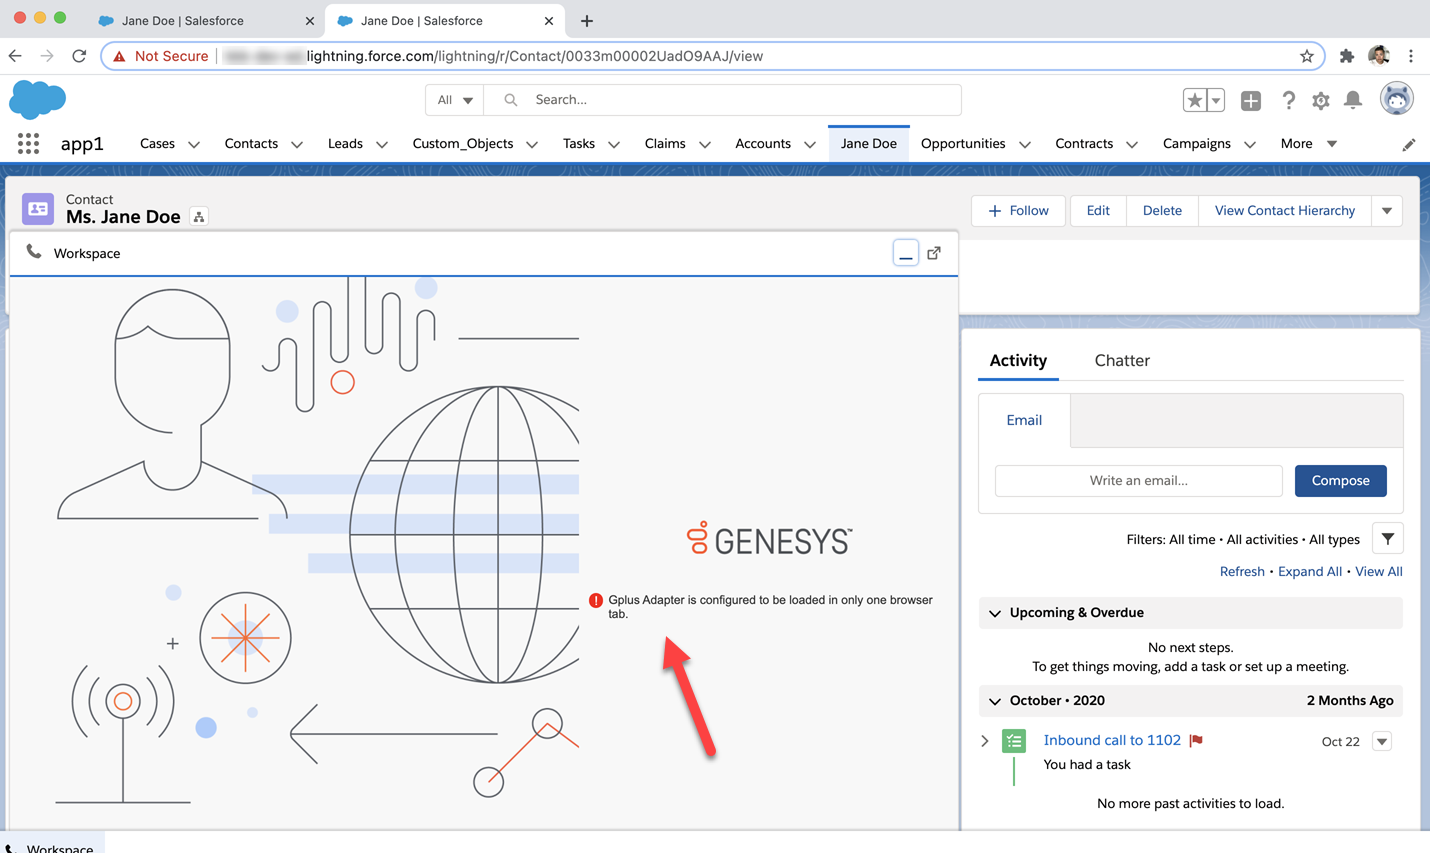Click the red flag on Inbound call
The height and width of the screenshot is (853, 1430).
1196,740
